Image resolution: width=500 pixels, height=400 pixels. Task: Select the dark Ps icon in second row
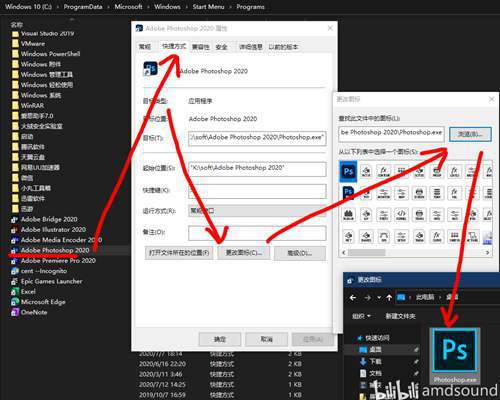tap(348, 193)
